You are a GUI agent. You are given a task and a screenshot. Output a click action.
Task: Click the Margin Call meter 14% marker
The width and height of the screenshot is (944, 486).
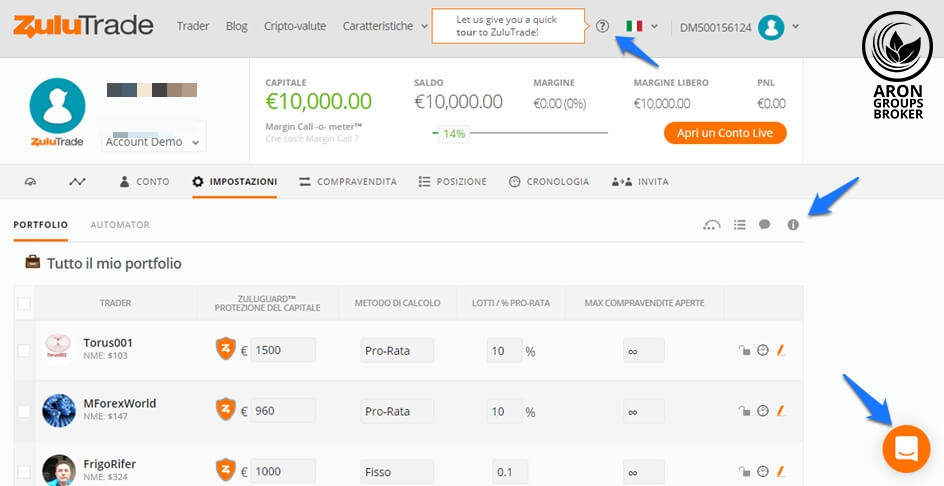454,134
